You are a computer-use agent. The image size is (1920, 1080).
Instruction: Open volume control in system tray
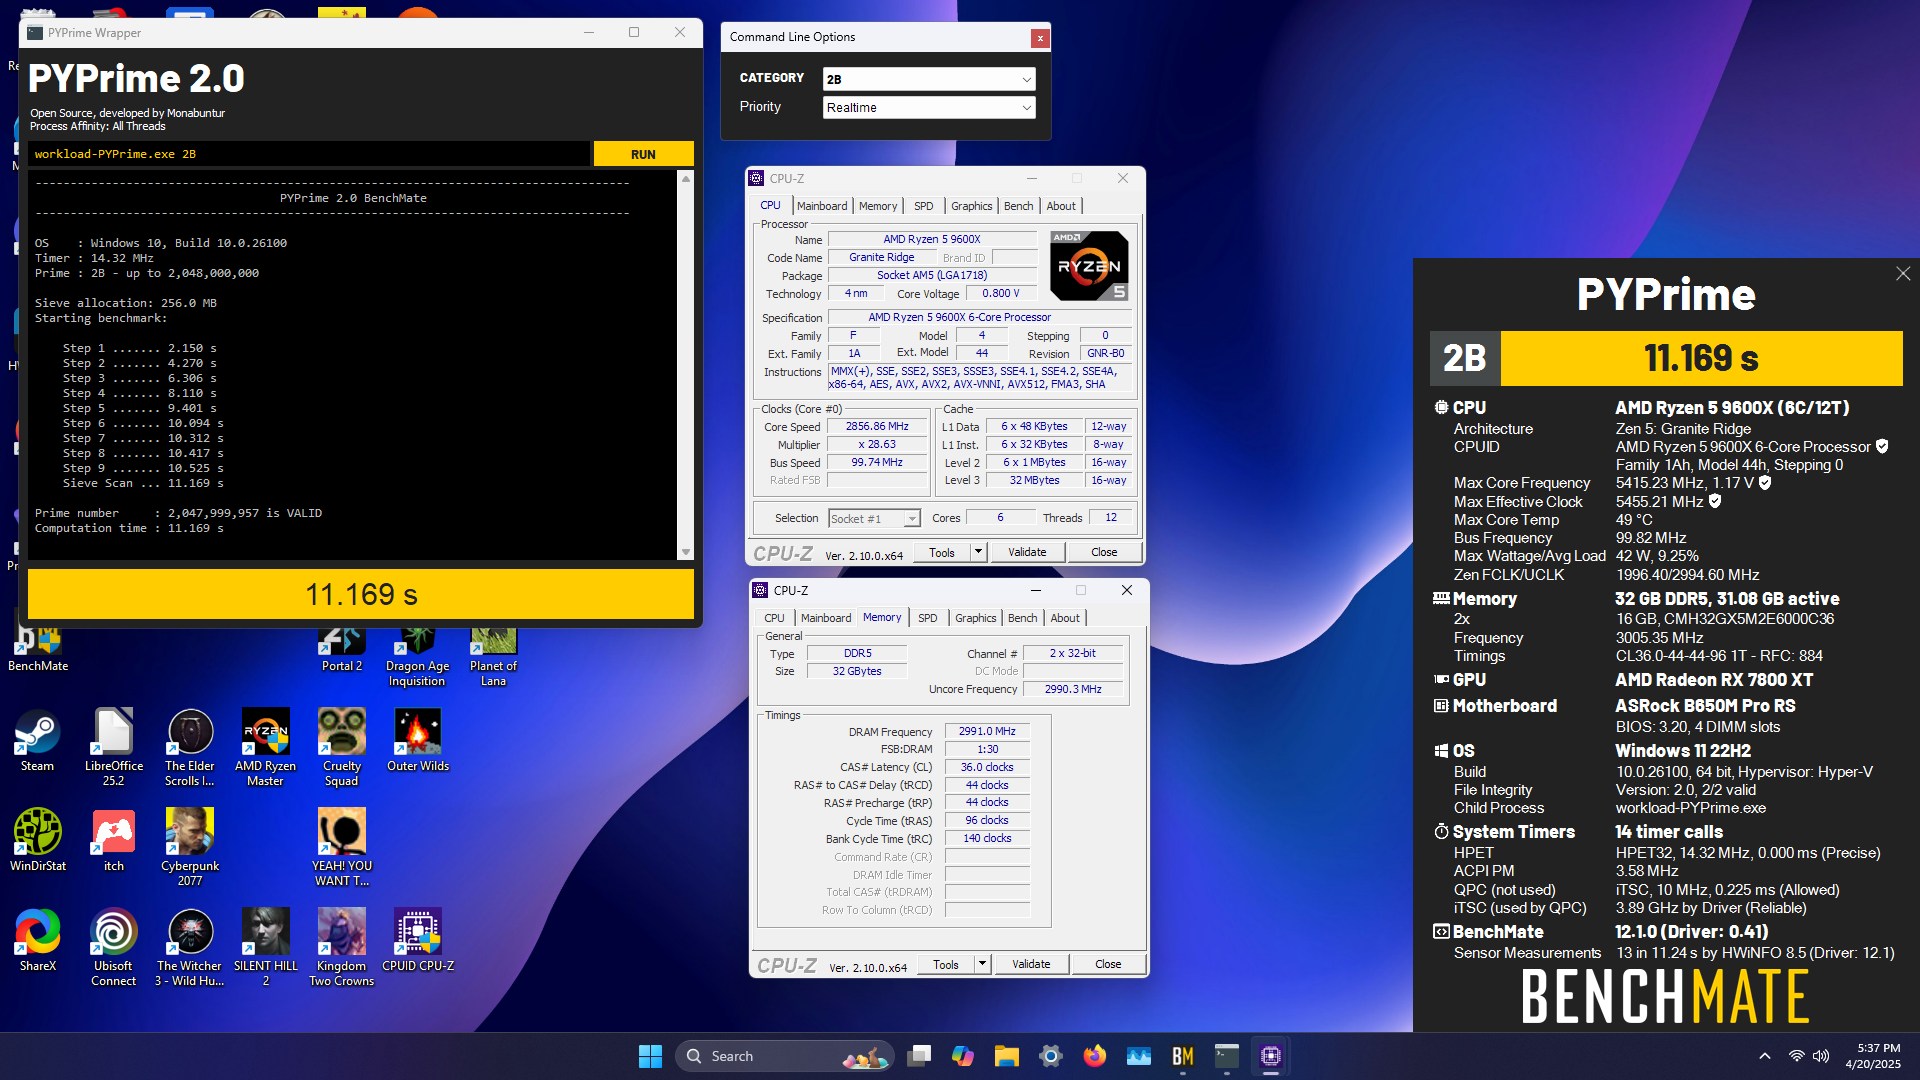click(1821, 1056)
